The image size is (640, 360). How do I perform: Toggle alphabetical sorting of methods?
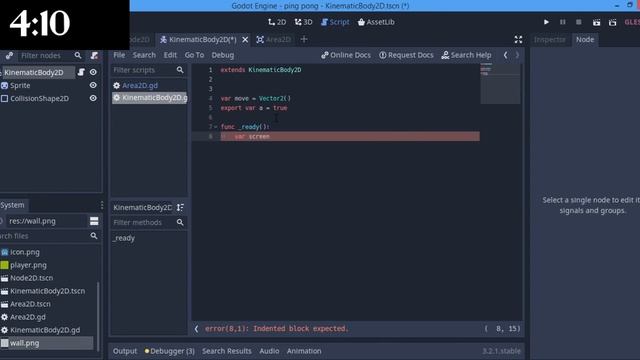tap(180, 207)
